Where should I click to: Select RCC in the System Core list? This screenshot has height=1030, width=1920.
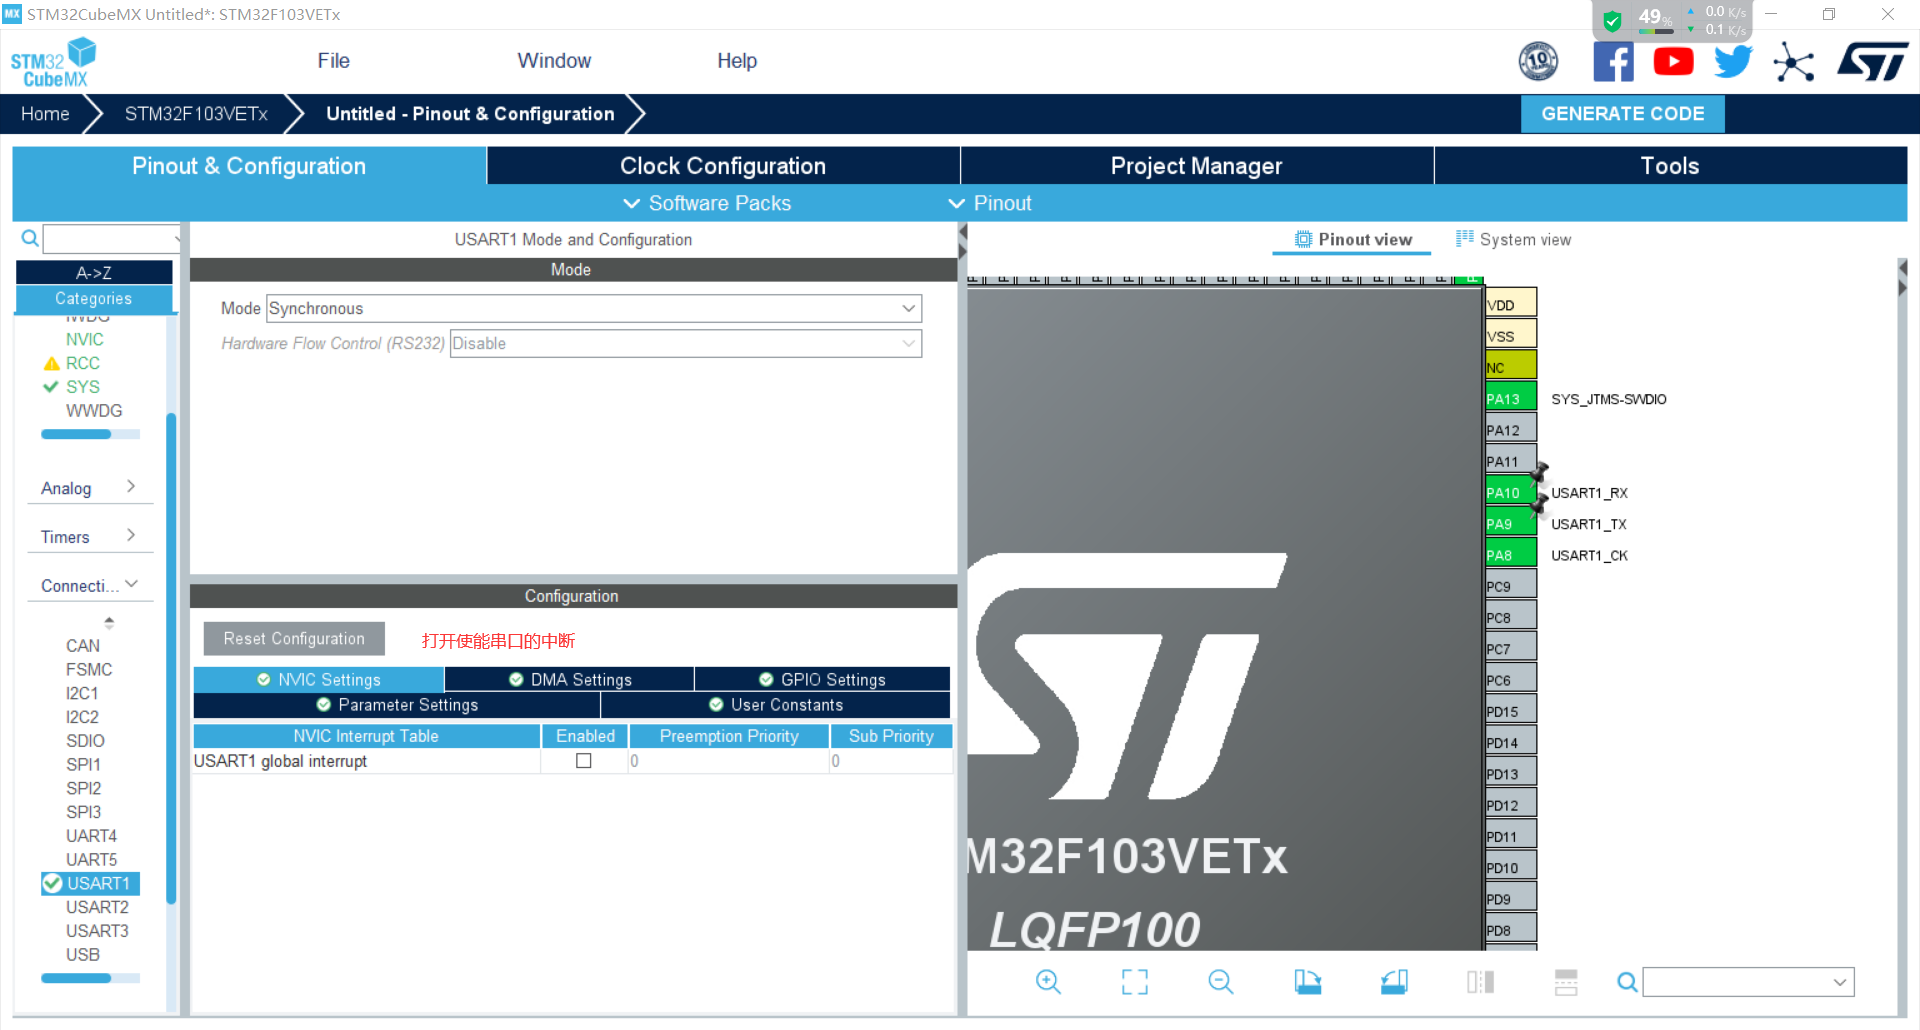82,363
